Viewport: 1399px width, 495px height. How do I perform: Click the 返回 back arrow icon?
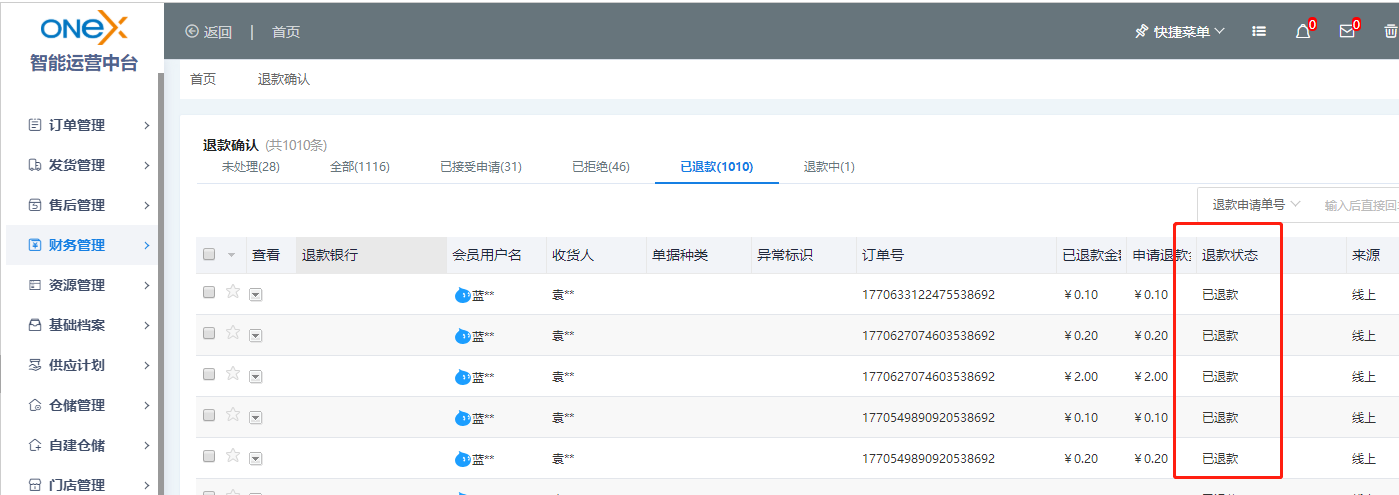[192, 32]
